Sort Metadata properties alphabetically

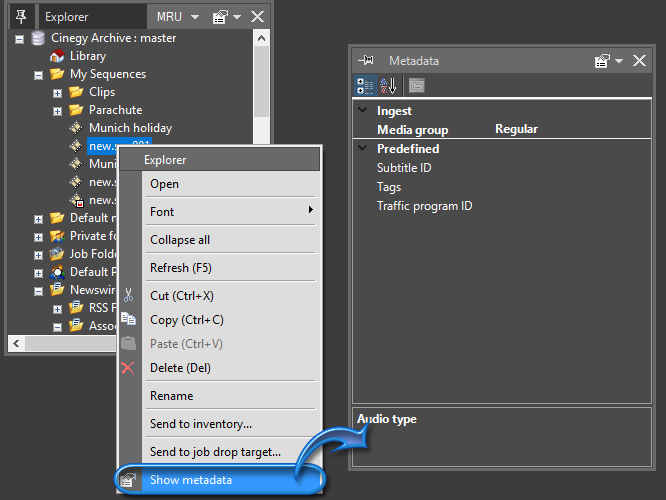pyautogui.click(x=388, y=86)
